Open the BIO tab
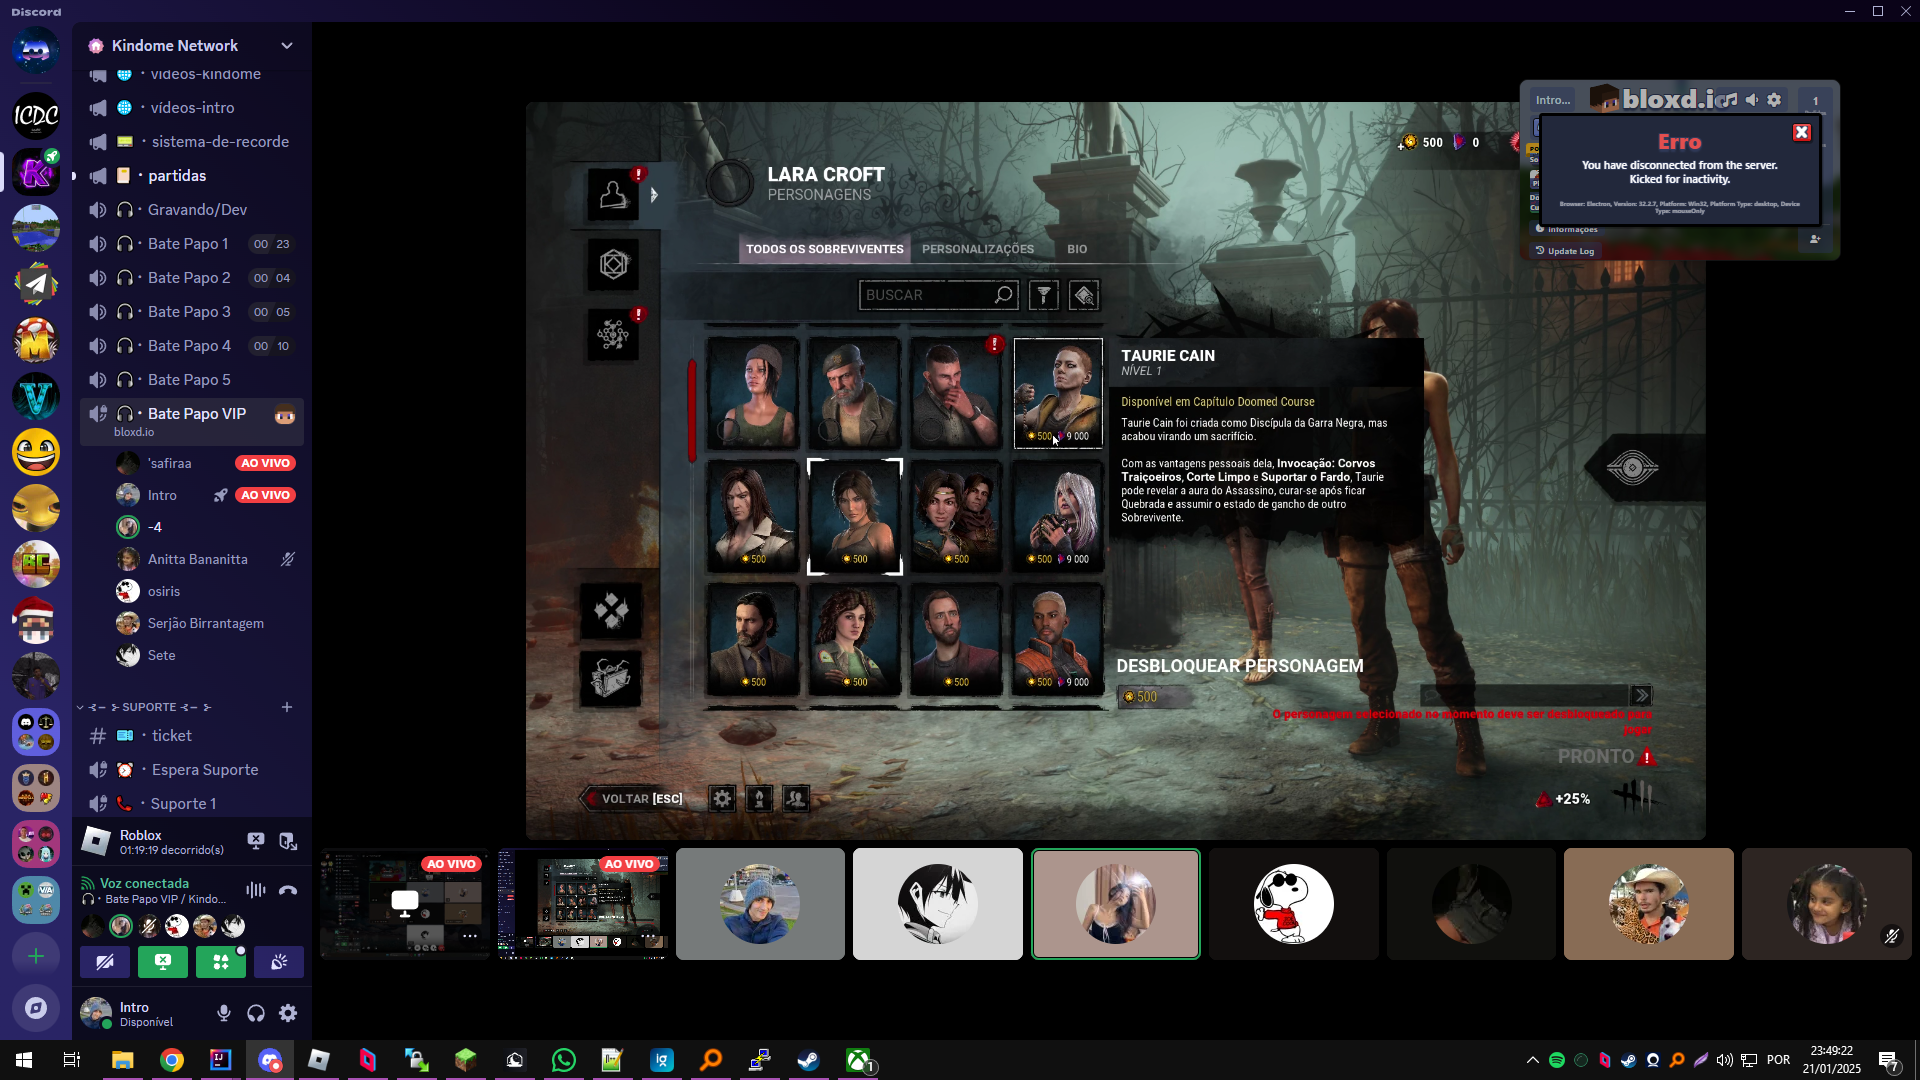This screenshot has height=1080, width=1920. pyautogui.click(x=1077, y=249)
